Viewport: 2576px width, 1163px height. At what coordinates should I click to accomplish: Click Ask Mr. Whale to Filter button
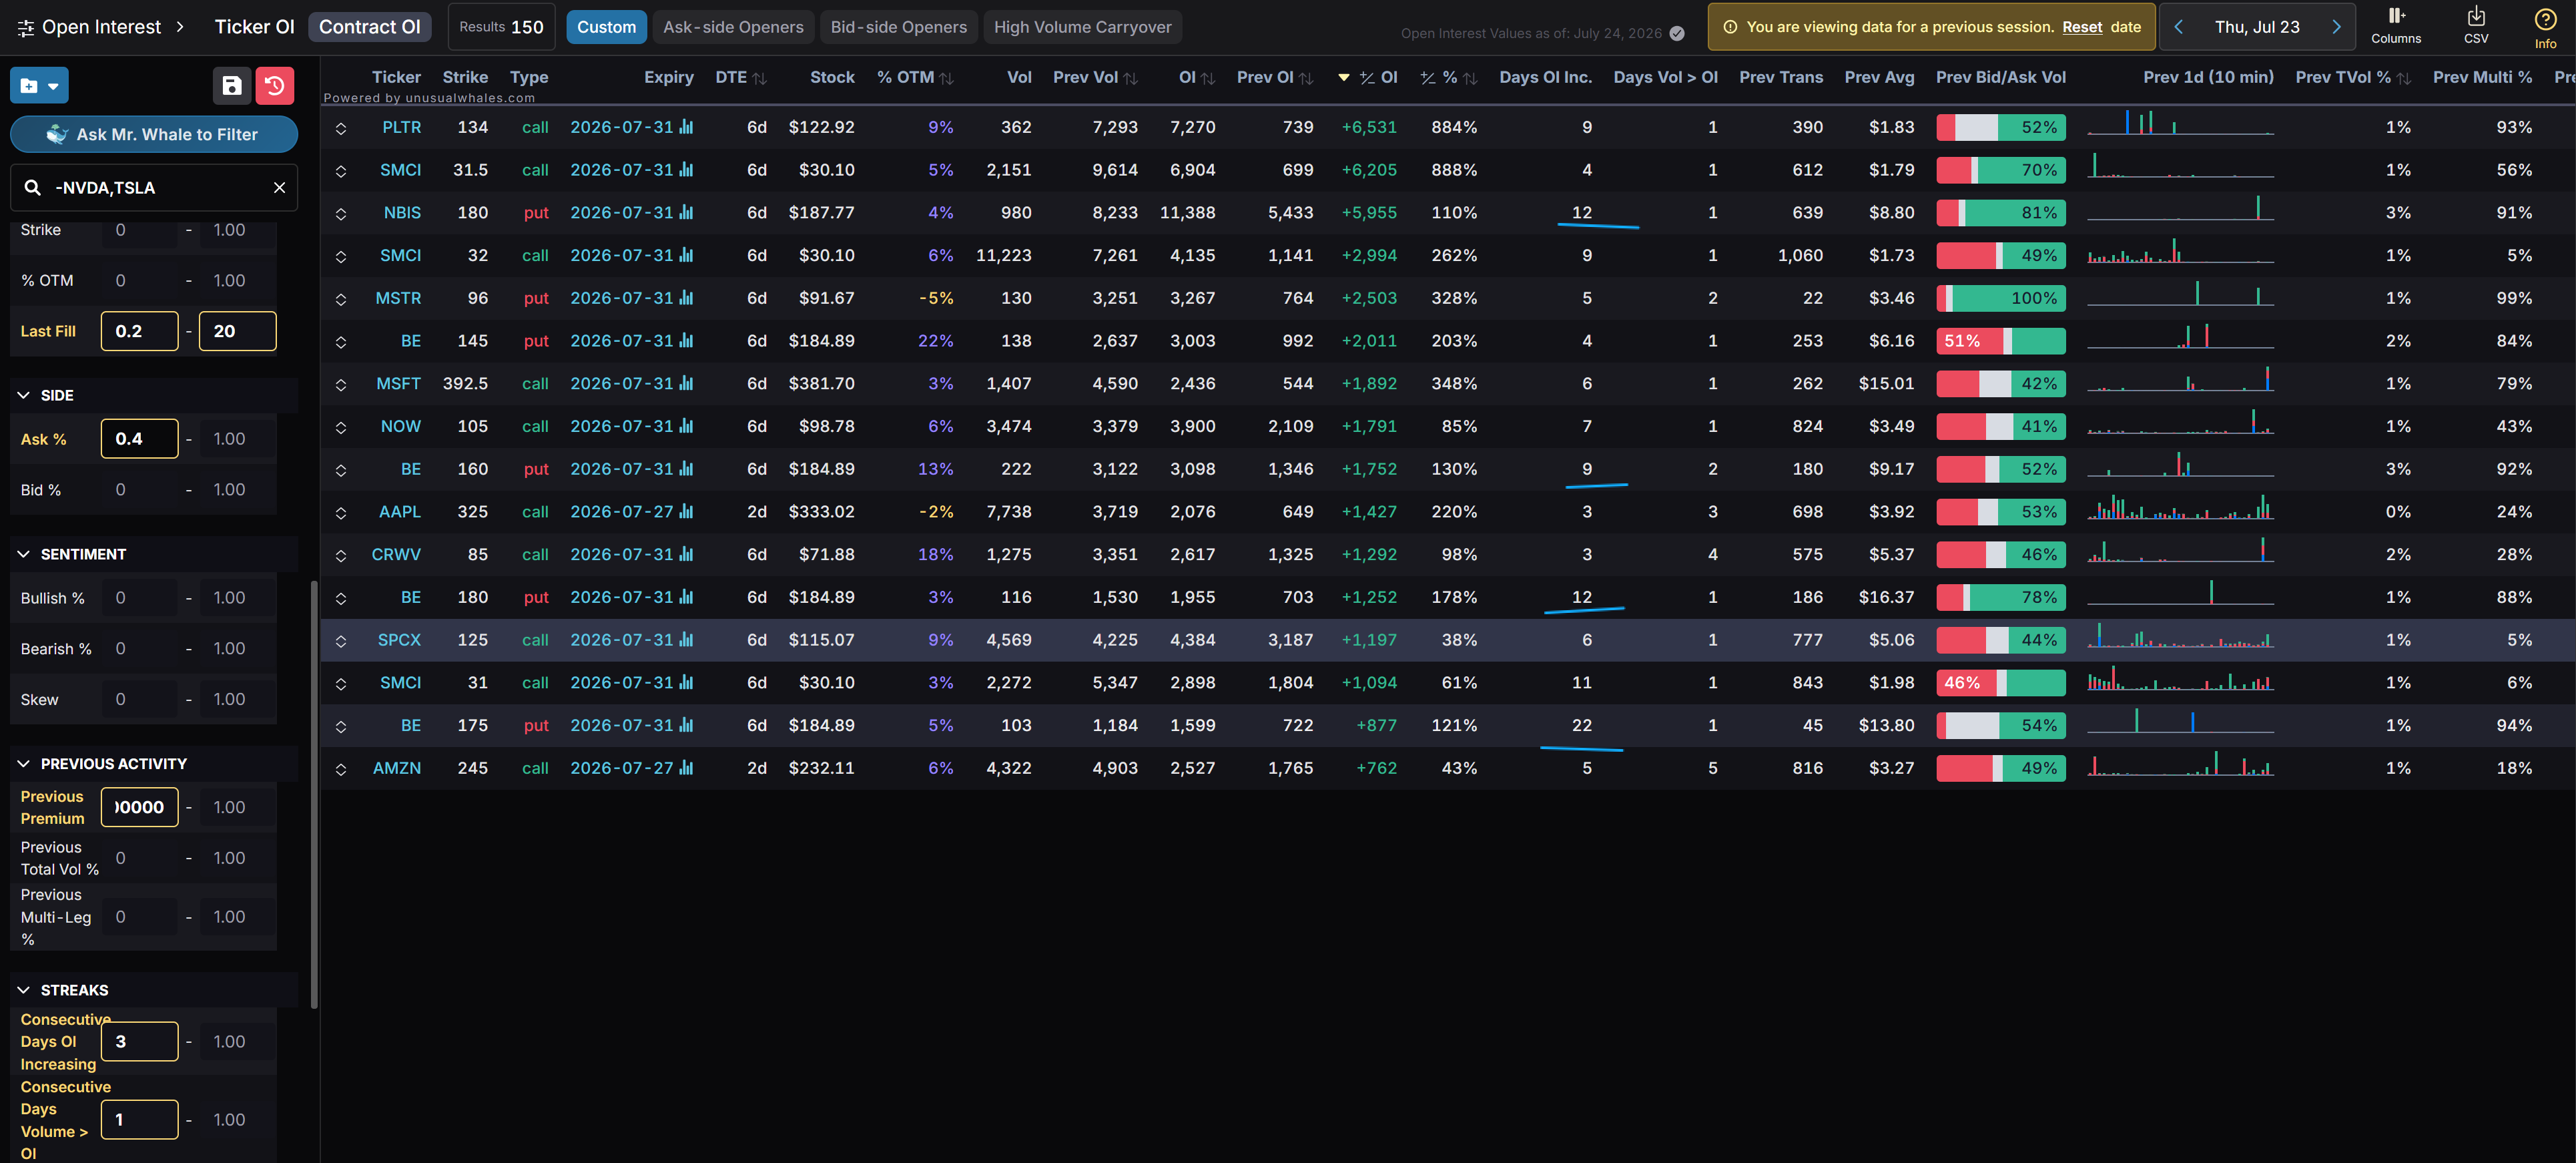click(154, 134)
